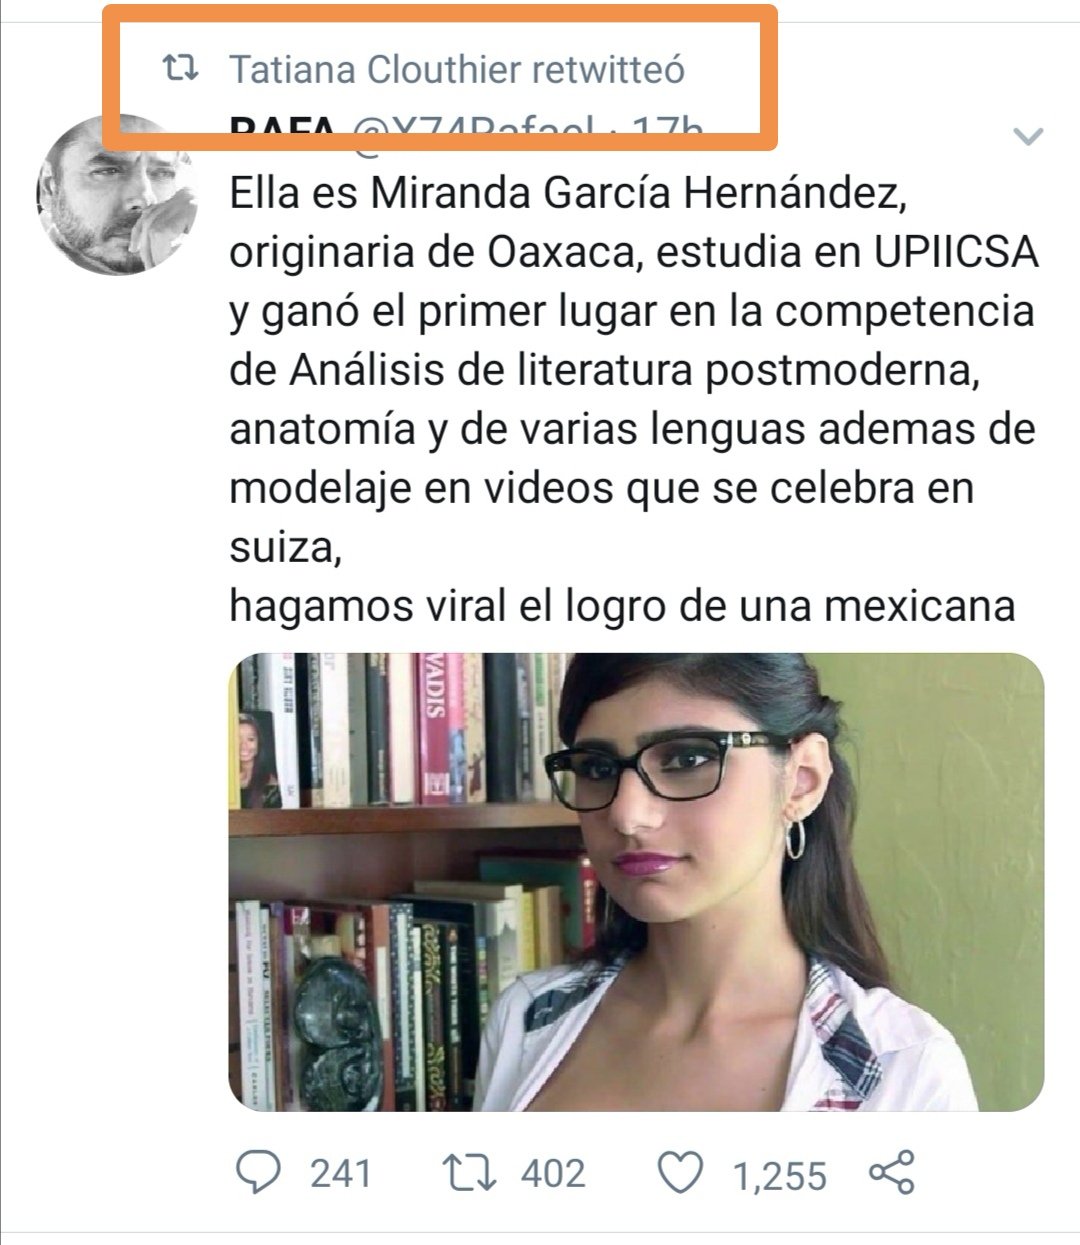Click the 241 reply count

[x=340, y=1173]
